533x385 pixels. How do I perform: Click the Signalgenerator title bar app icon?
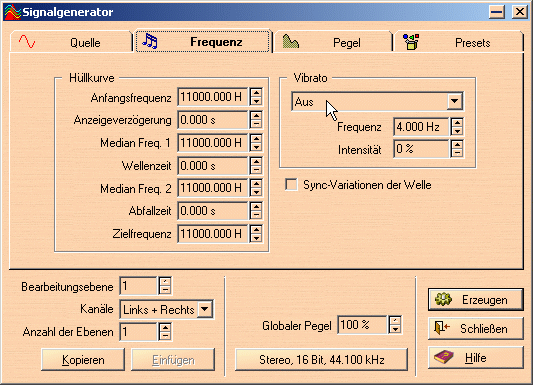(13, 12)
